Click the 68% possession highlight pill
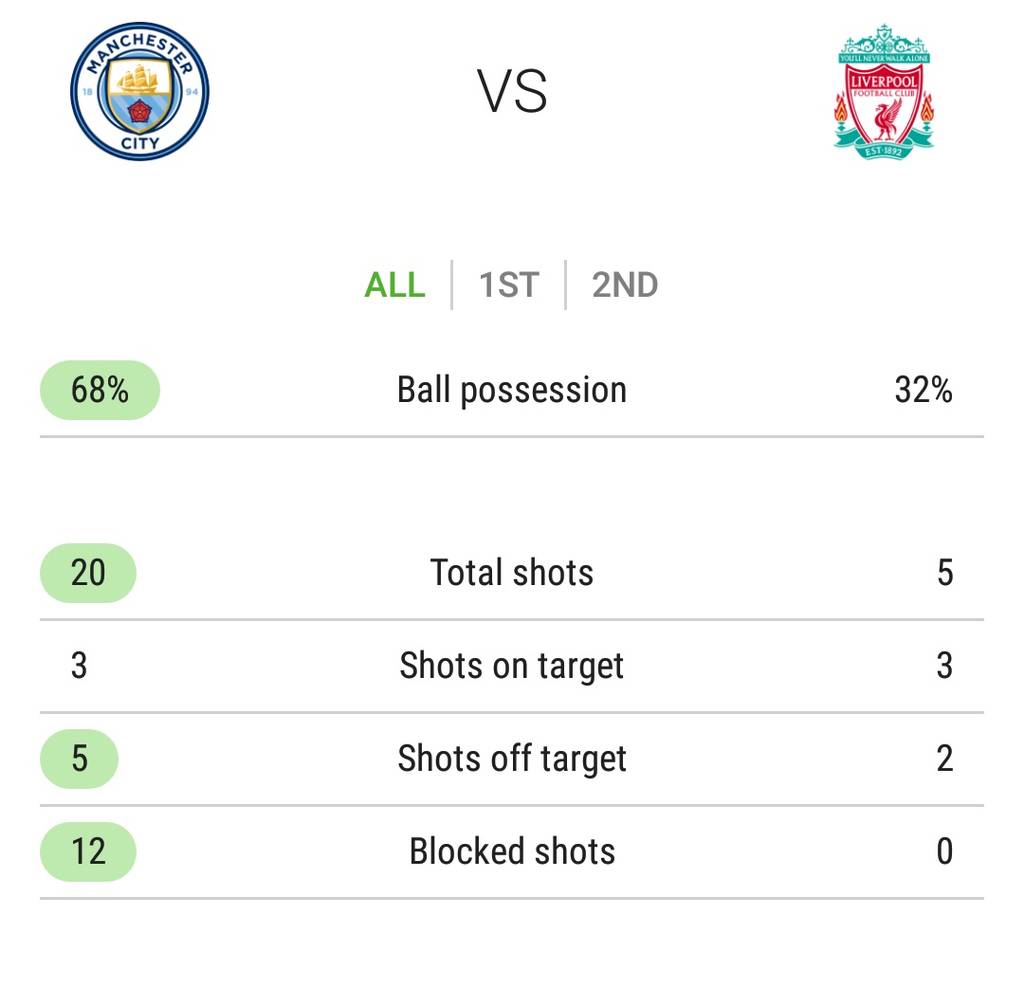1024x987 pixels. coord(100,390)
